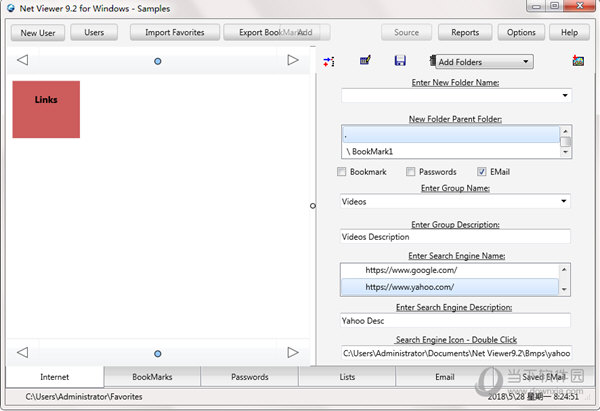The image size is (600, 411).
Task: Click the top blue circle slider marker
Action: pyautogui.click(x=157, y=61)
